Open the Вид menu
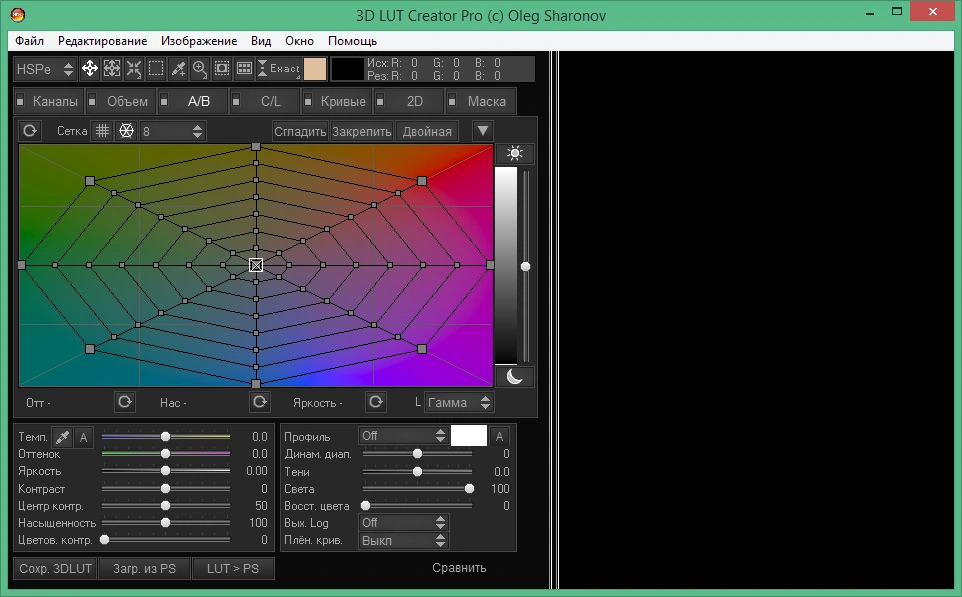 click(261, 40)
